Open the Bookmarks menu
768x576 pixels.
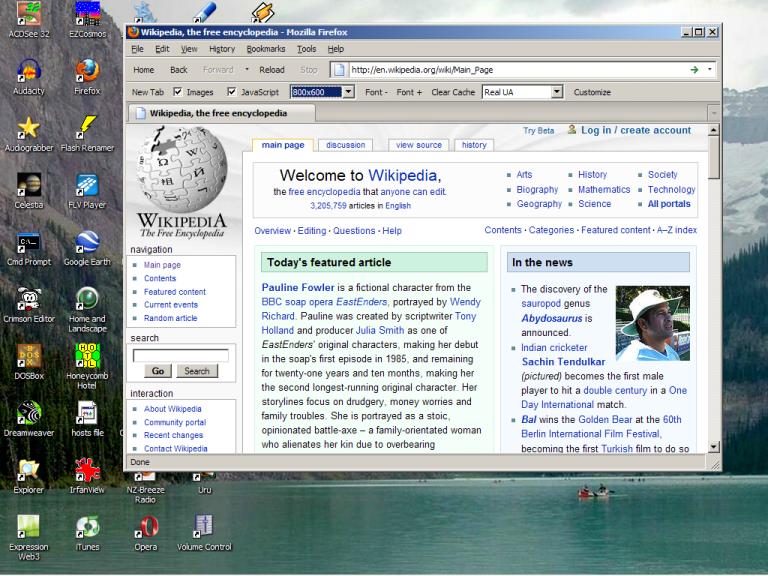coord(265,49)
